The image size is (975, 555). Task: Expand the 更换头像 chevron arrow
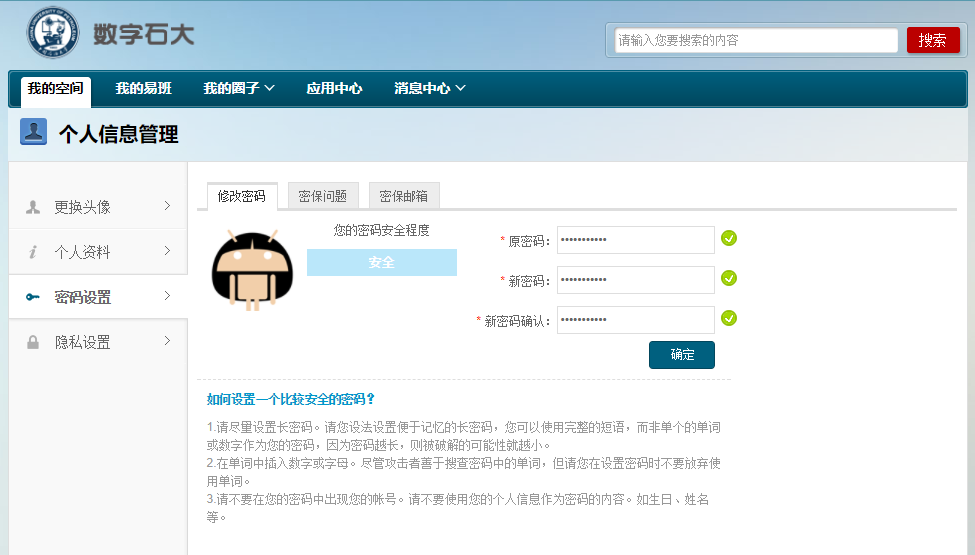click(x=167, y=206)
